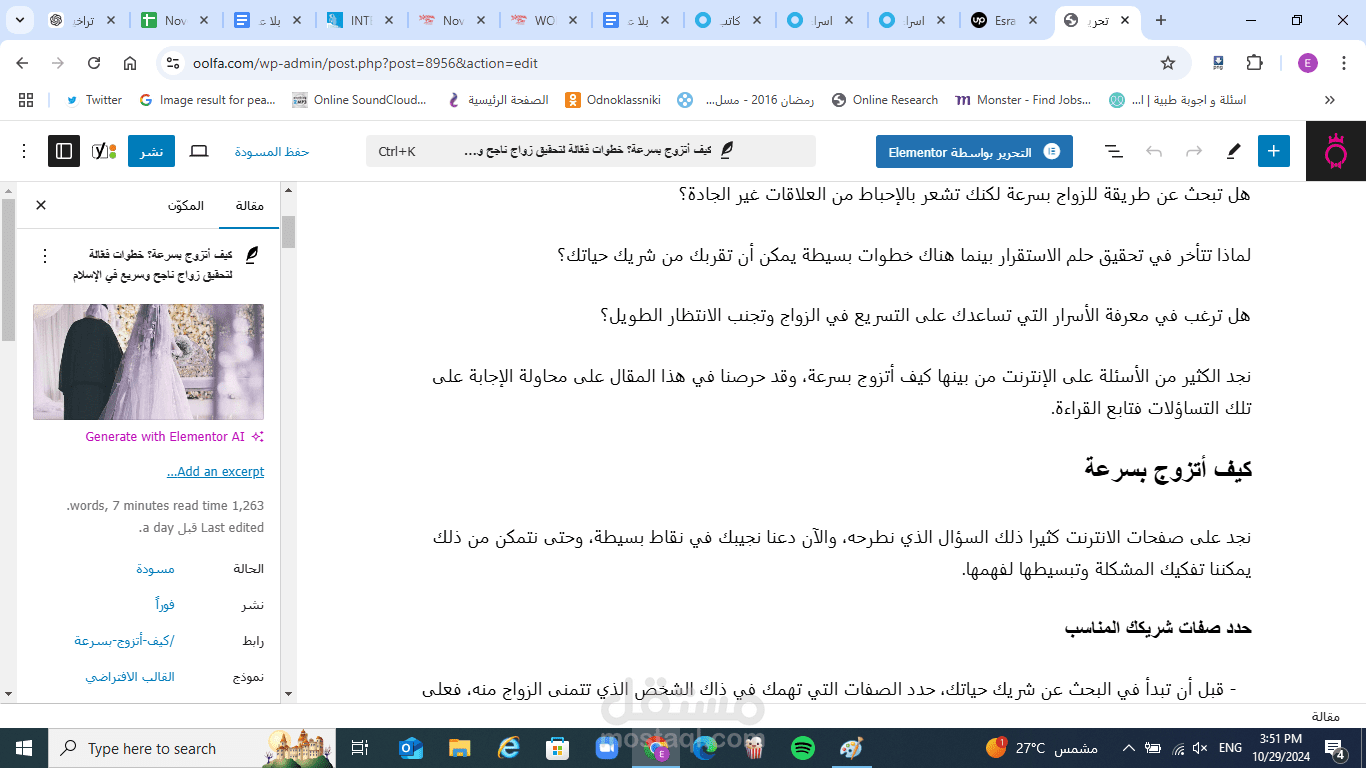Screen dimensions: 1366x768
Task: Select the pencil Tools icon
Action: click(x=1234, y=151)
